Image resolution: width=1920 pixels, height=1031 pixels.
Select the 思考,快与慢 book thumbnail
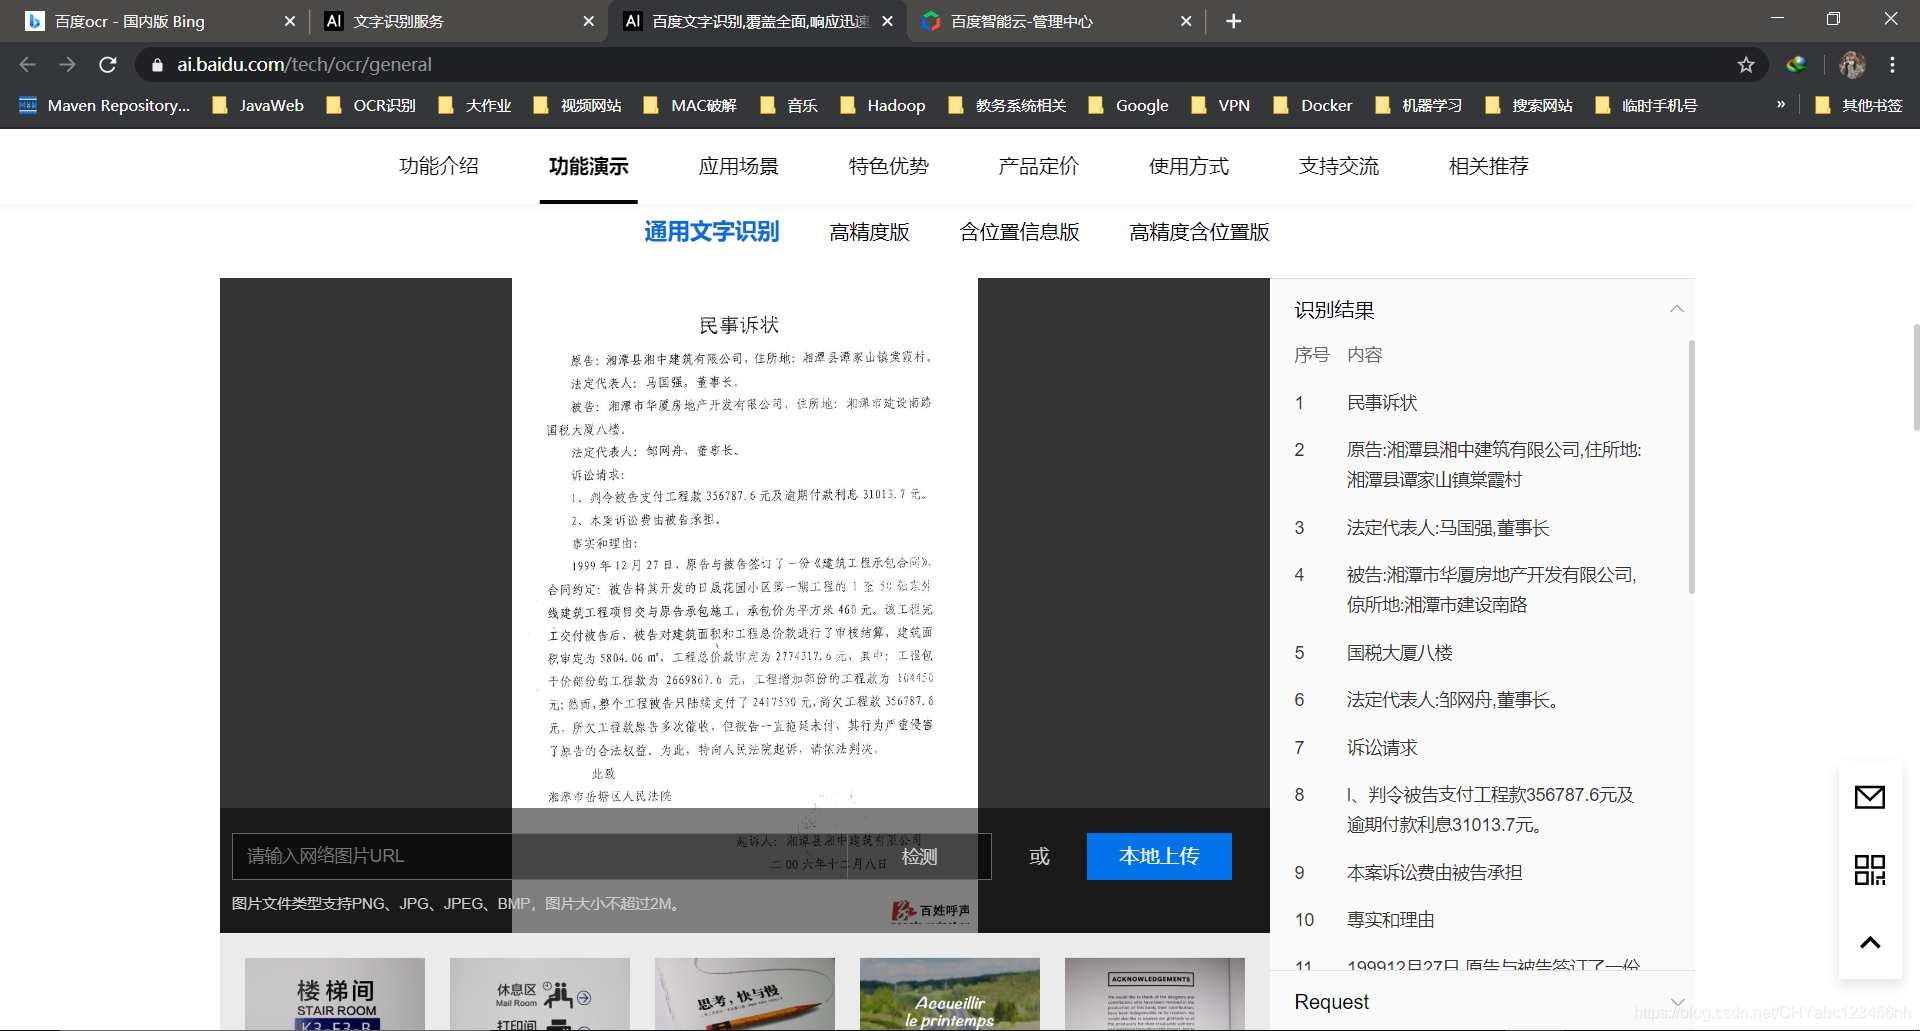[745, 994]
